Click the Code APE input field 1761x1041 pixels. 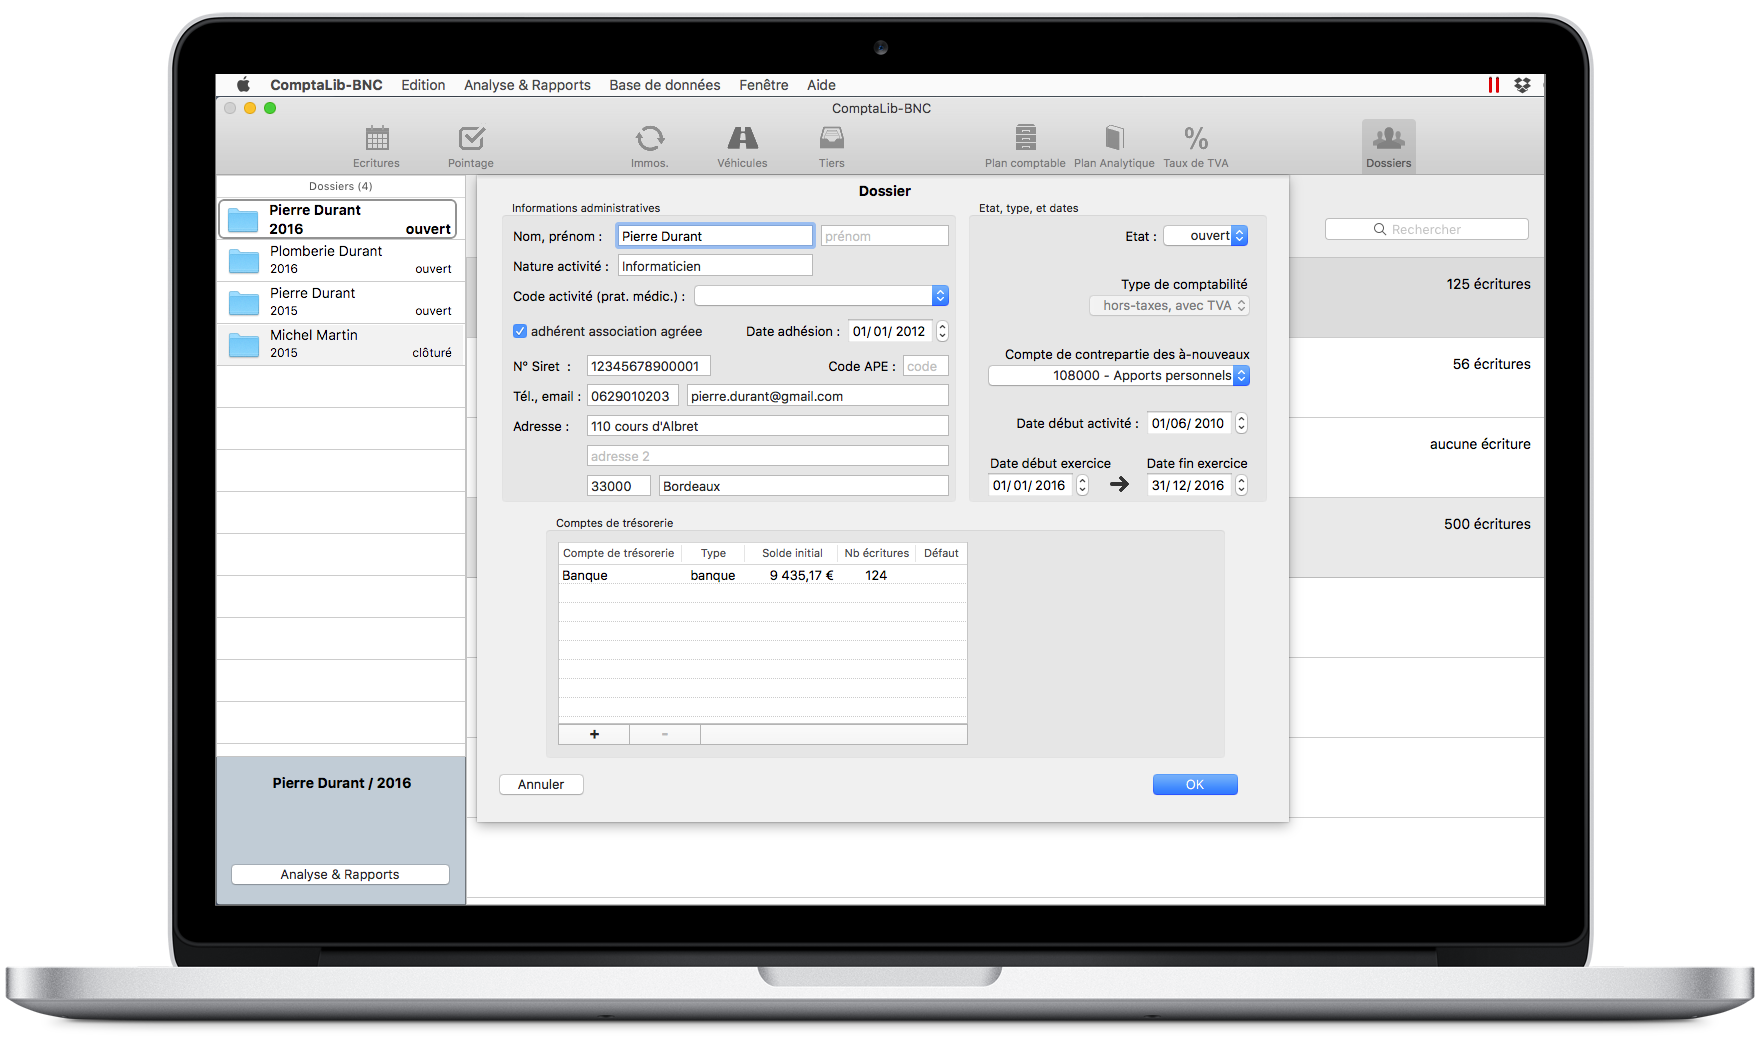[x=926, y=366]
